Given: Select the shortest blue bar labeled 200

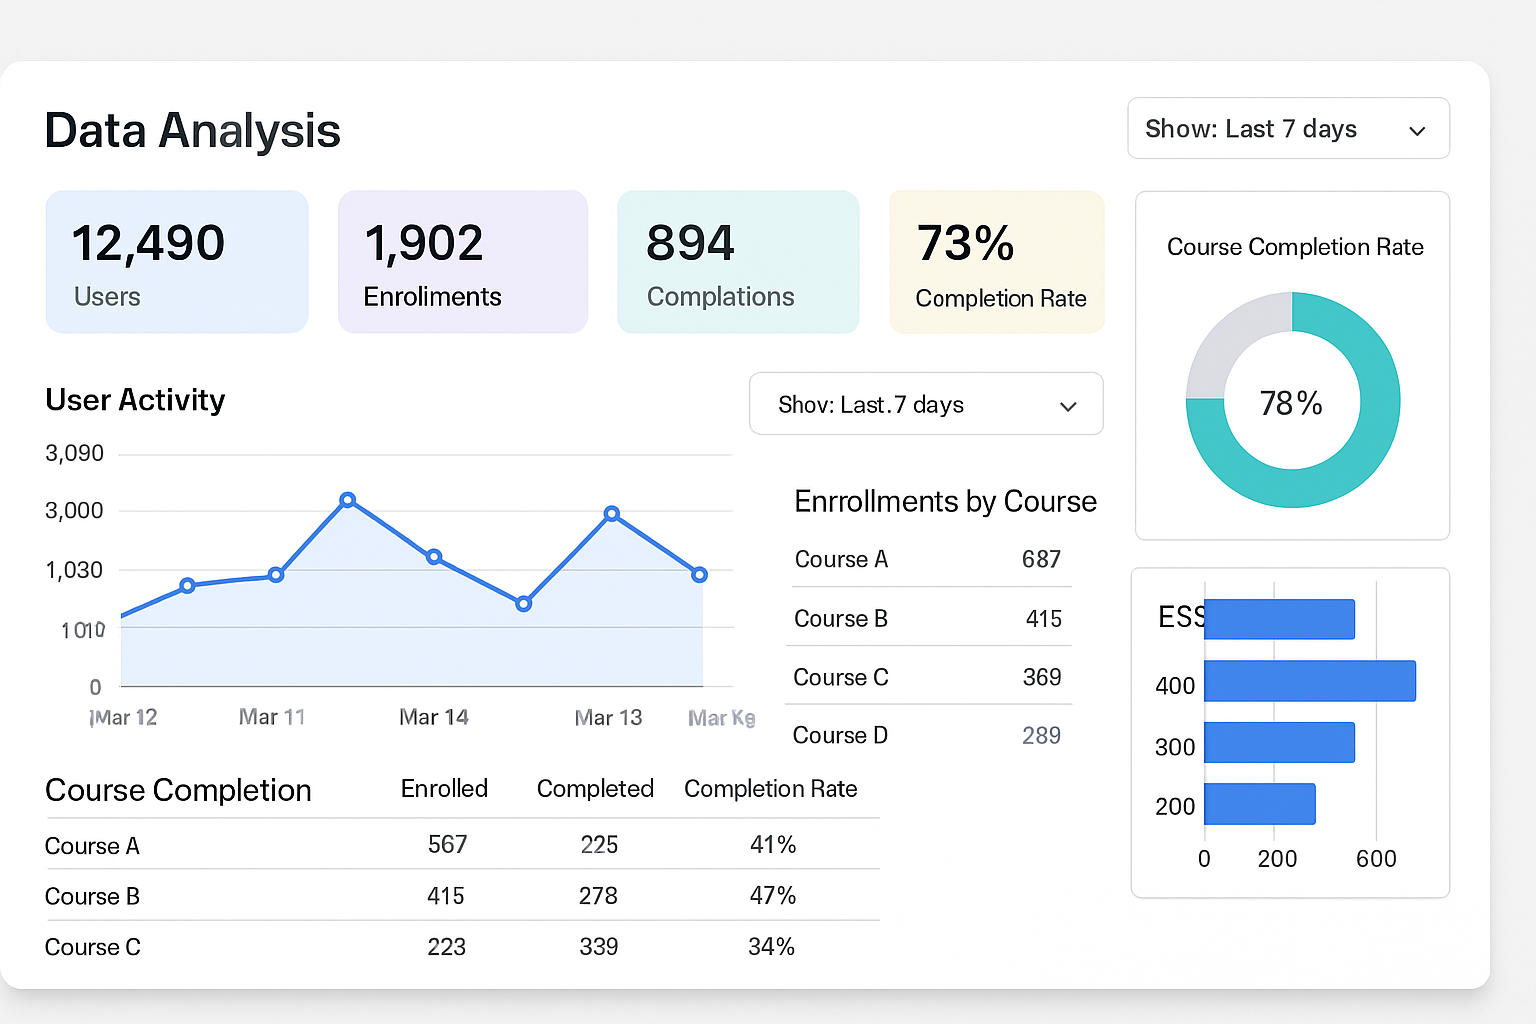Looking at the screenshot, I should (x=1259, y=804).
